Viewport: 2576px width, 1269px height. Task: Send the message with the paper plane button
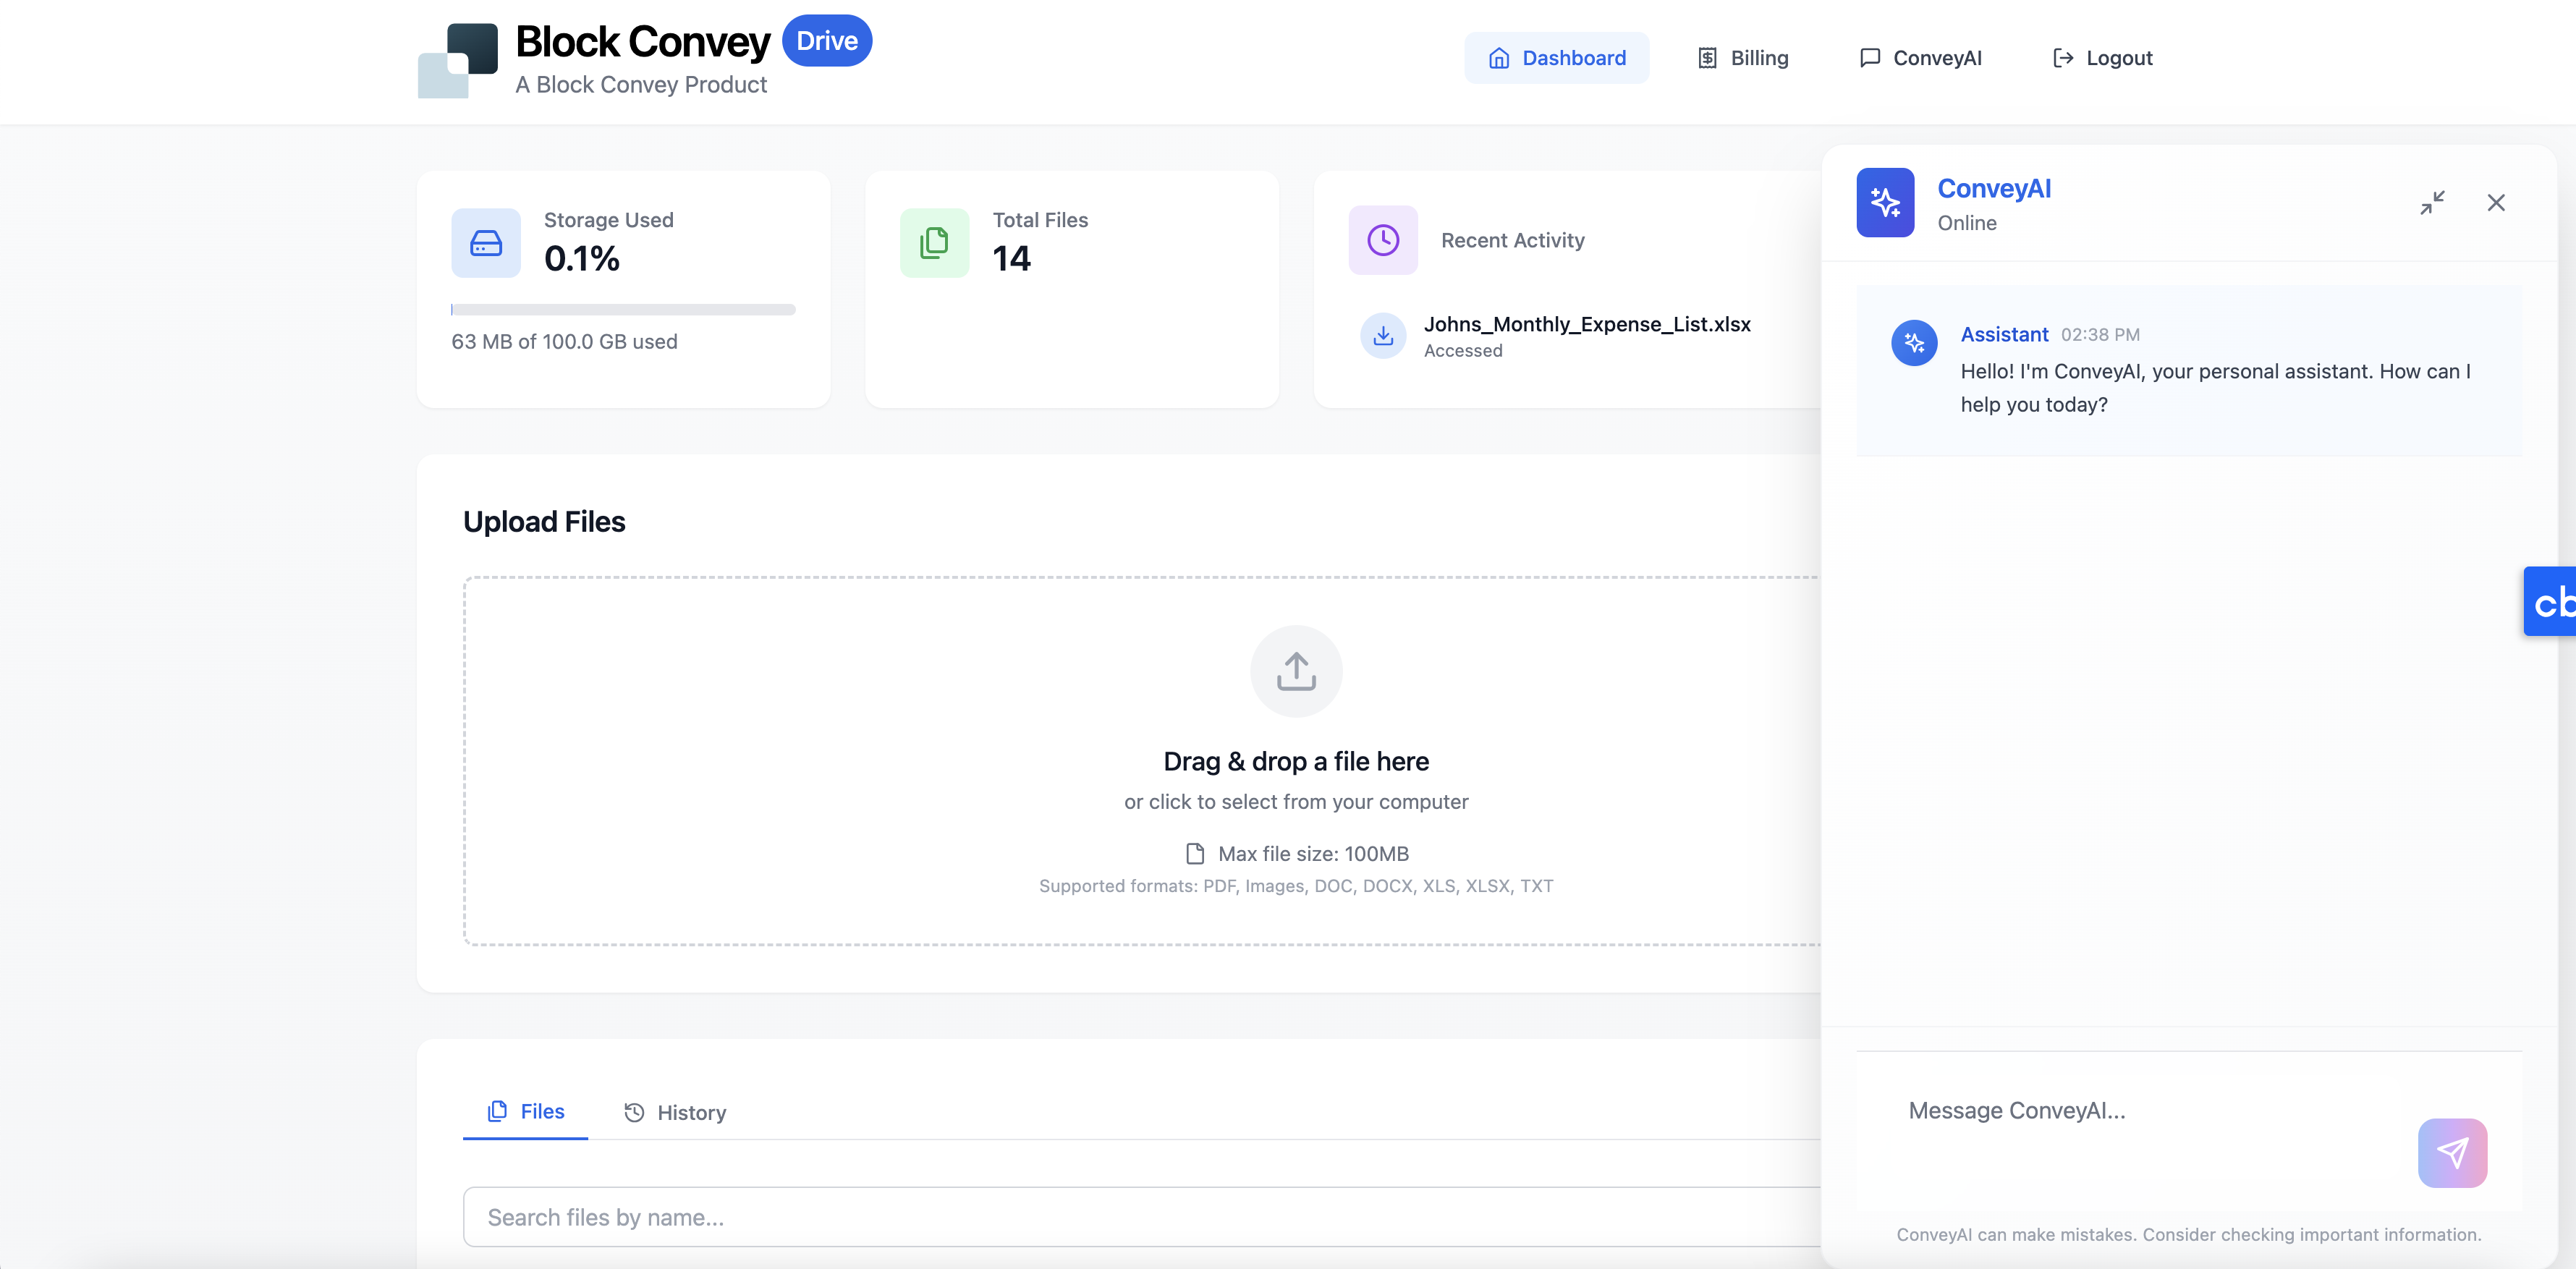pos(2452,1153)
